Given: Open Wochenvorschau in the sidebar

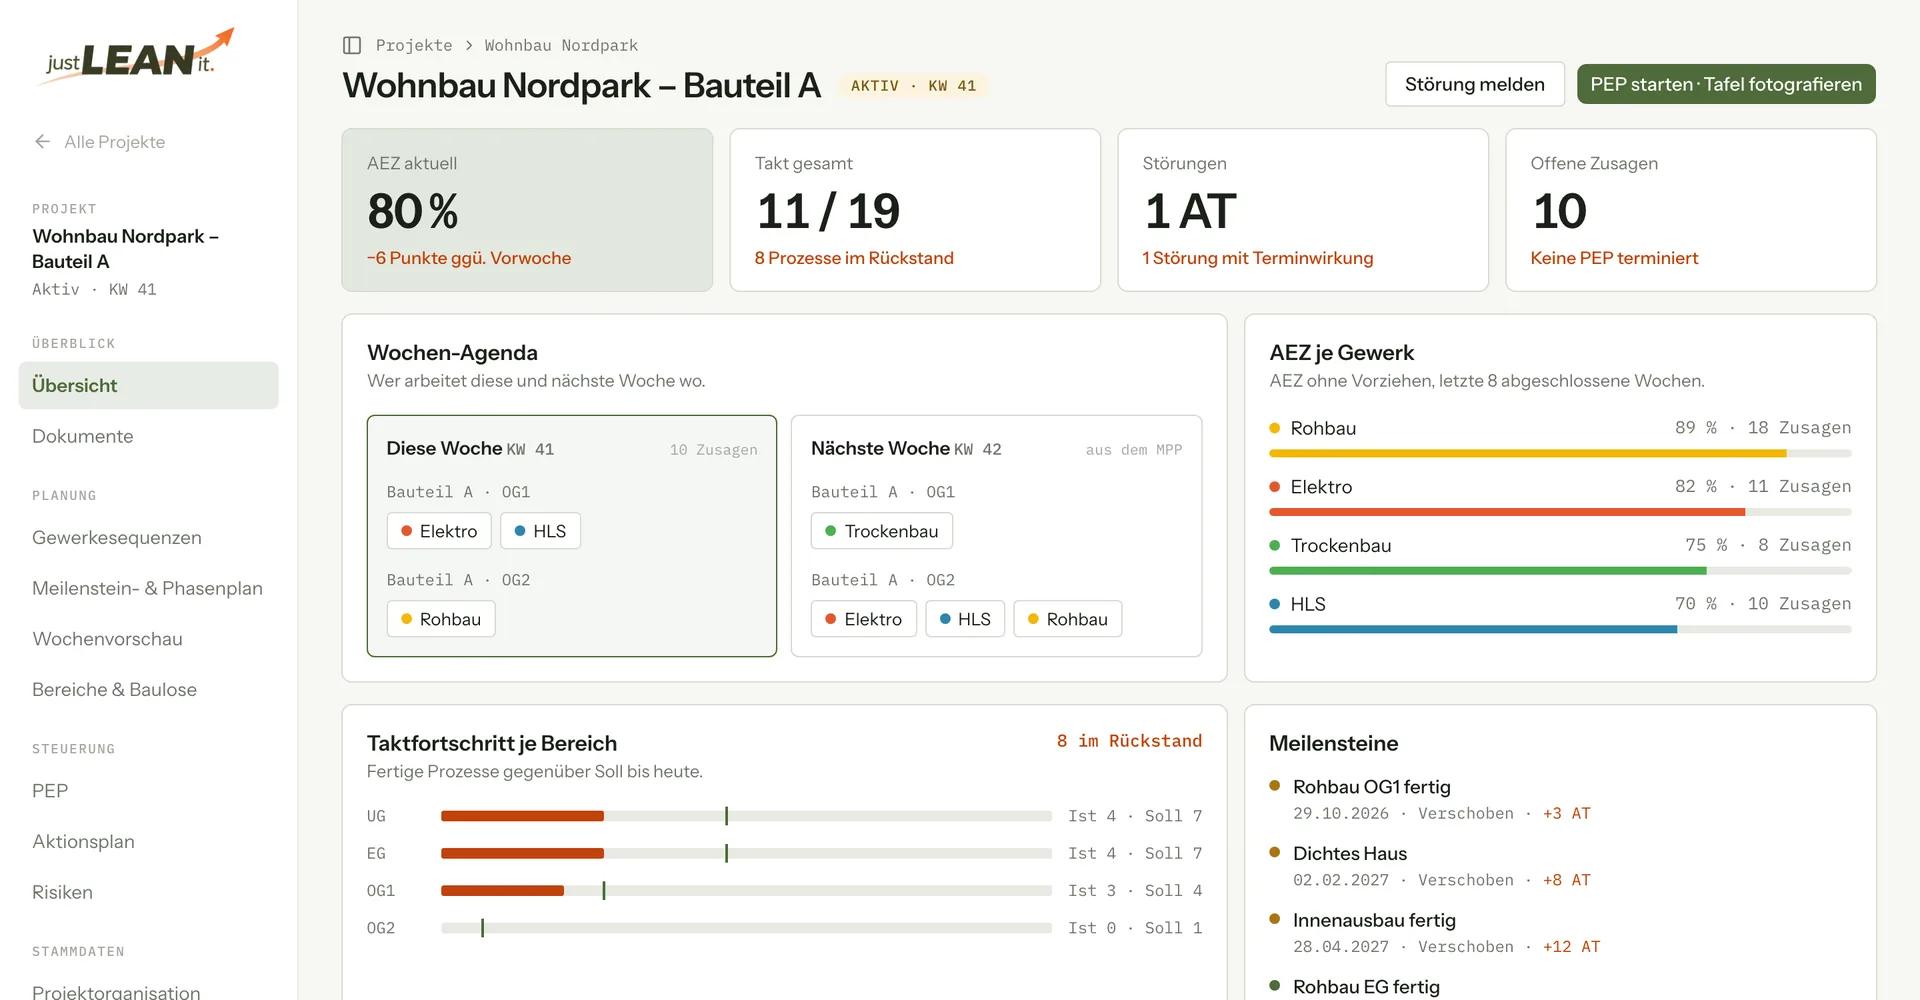Looking at the screenshot, I should [107, 639].
